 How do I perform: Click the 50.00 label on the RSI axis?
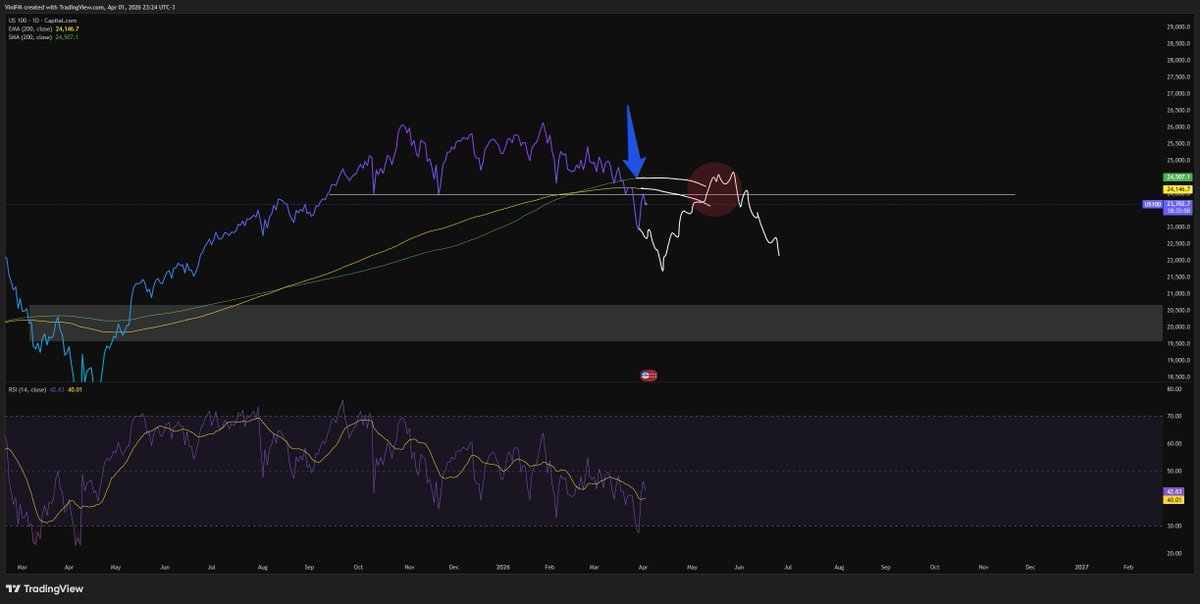(1173, 471)
